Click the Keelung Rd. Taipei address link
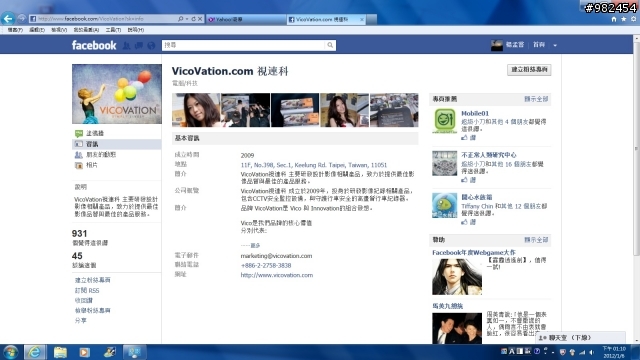This screenshot has width=640, height=360. [x=314, y=165]
